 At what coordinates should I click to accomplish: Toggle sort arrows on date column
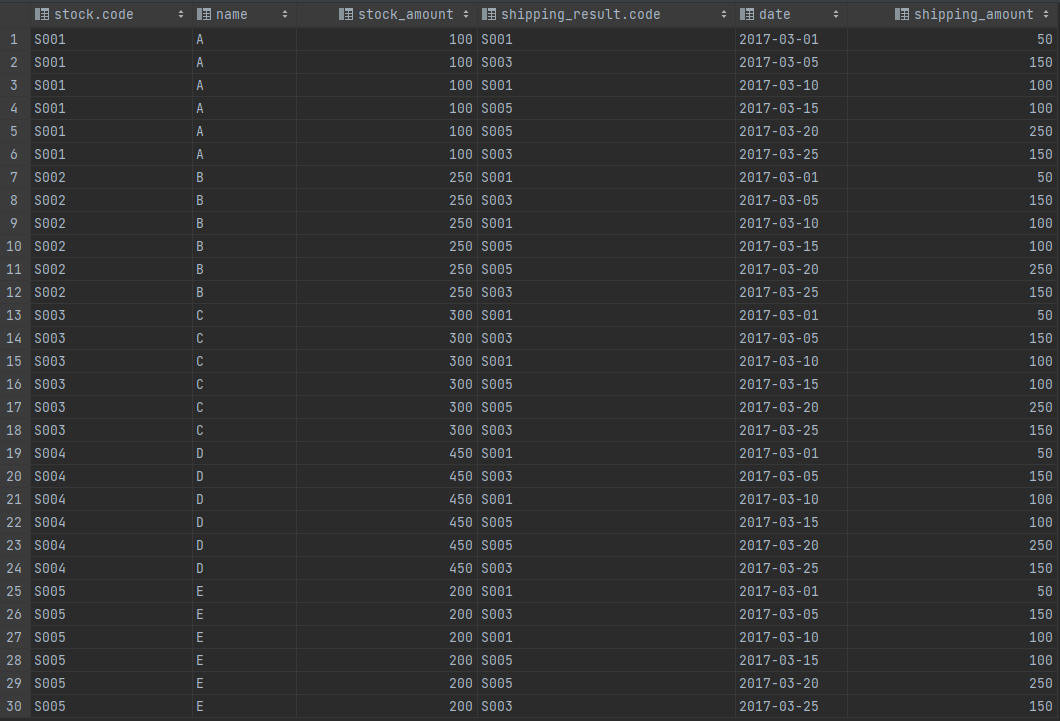836,14
